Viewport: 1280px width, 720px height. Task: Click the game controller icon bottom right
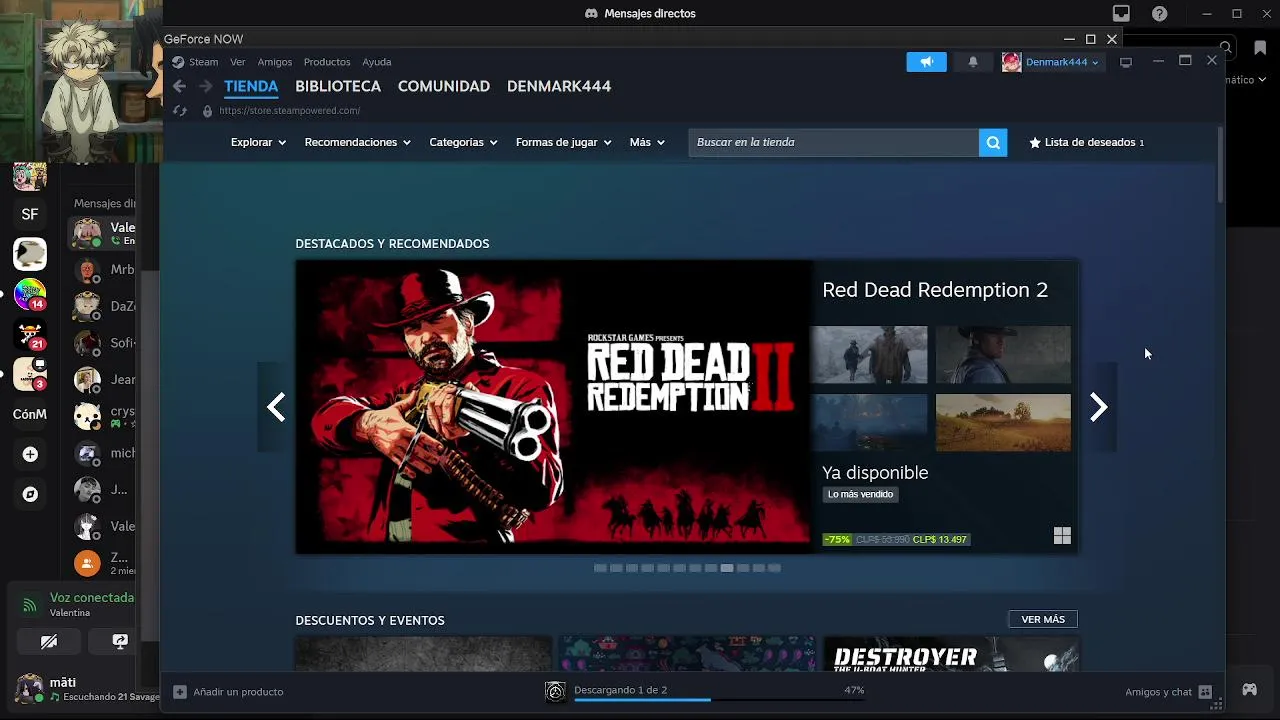[1250, 690]
